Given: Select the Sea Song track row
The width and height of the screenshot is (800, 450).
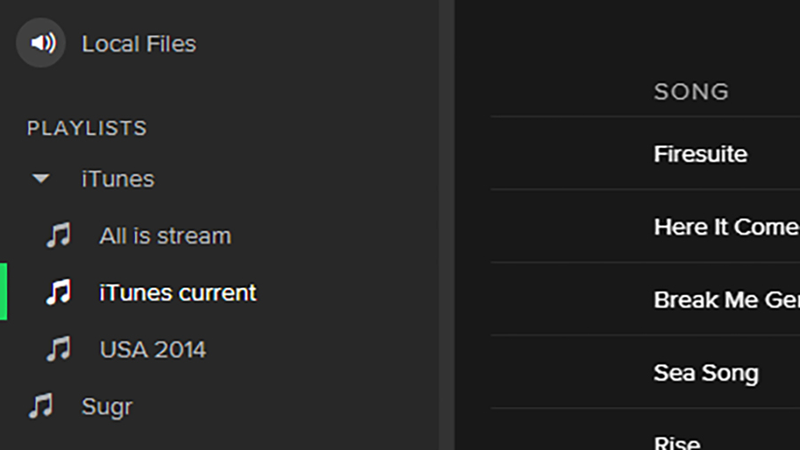Looking at the screenshot, I should (645, 372).
